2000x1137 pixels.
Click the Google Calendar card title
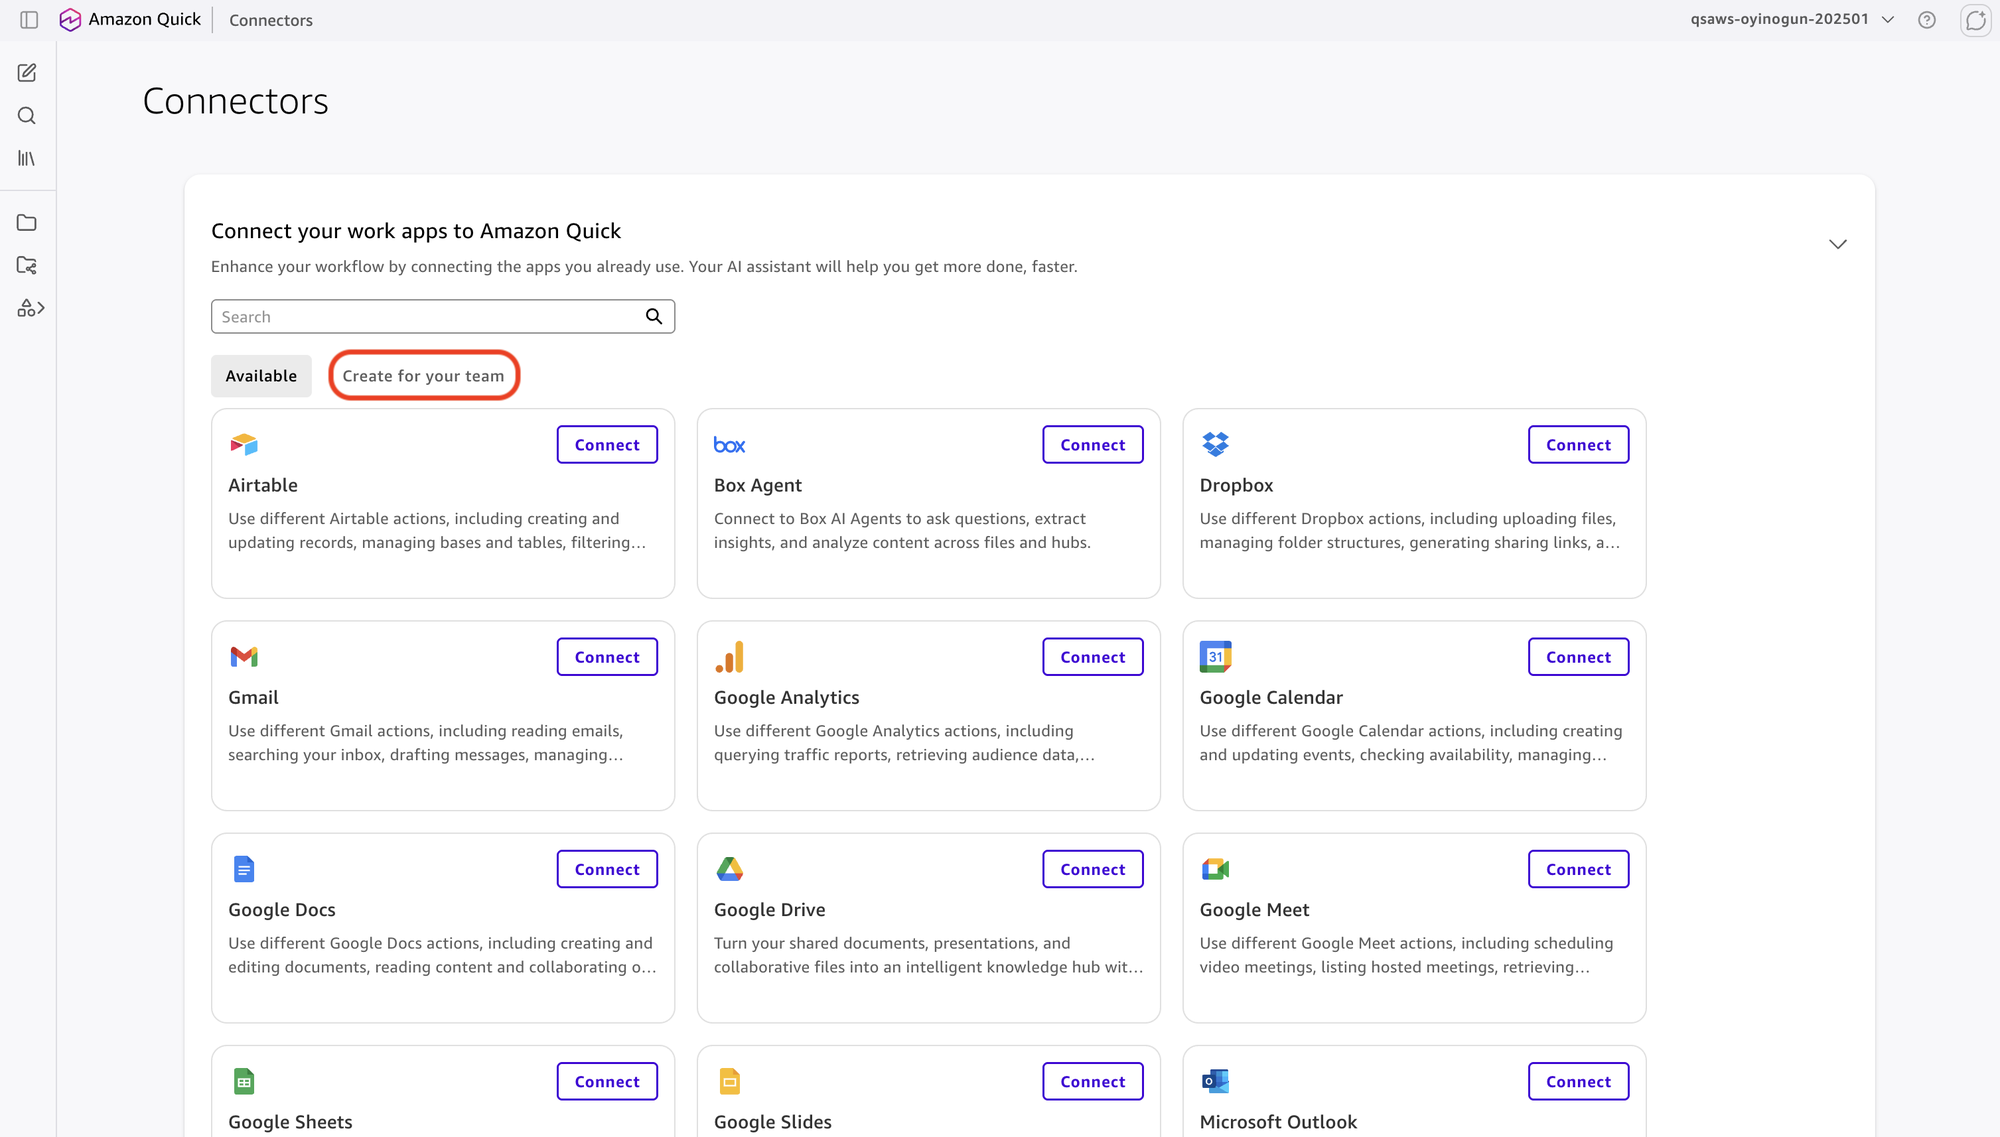coord(1271,697)
